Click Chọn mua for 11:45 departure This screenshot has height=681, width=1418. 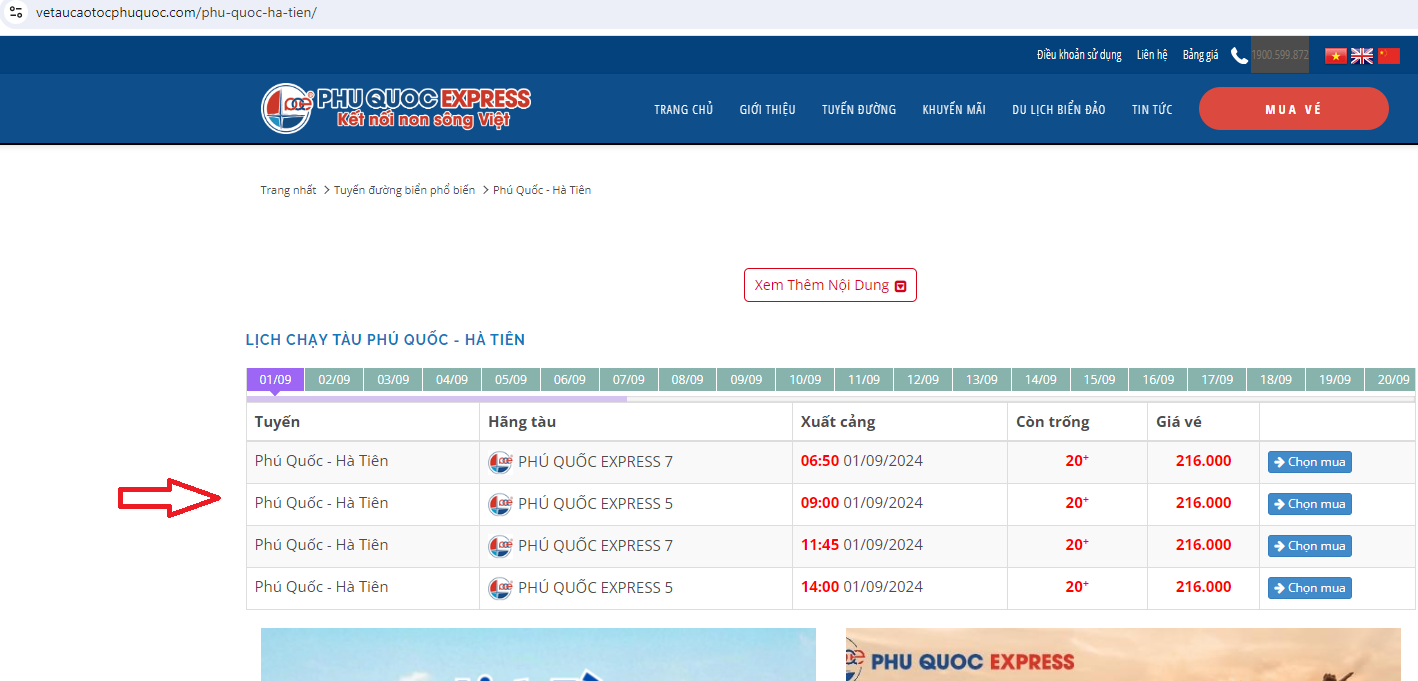pos(1310,546)
